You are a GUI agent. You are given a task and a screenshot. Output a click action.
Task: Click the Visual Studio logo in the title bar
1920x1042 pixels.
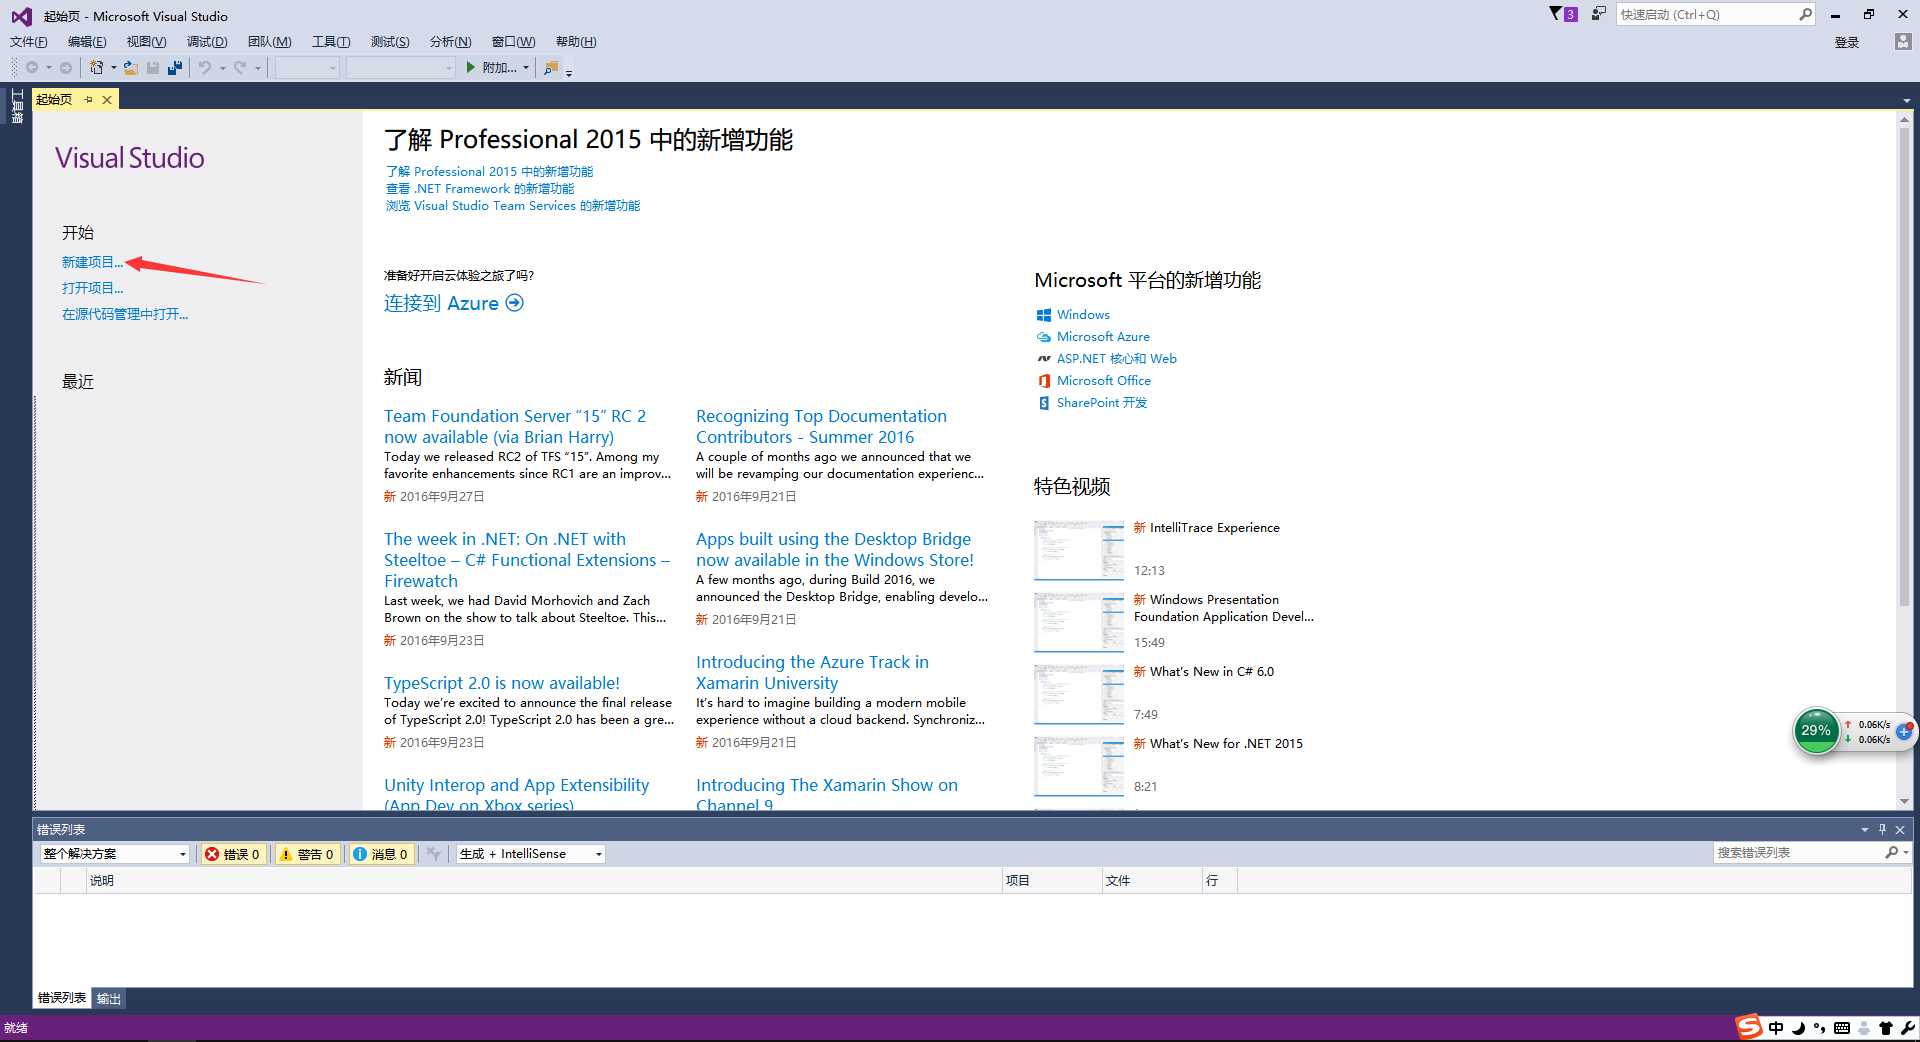21,16
